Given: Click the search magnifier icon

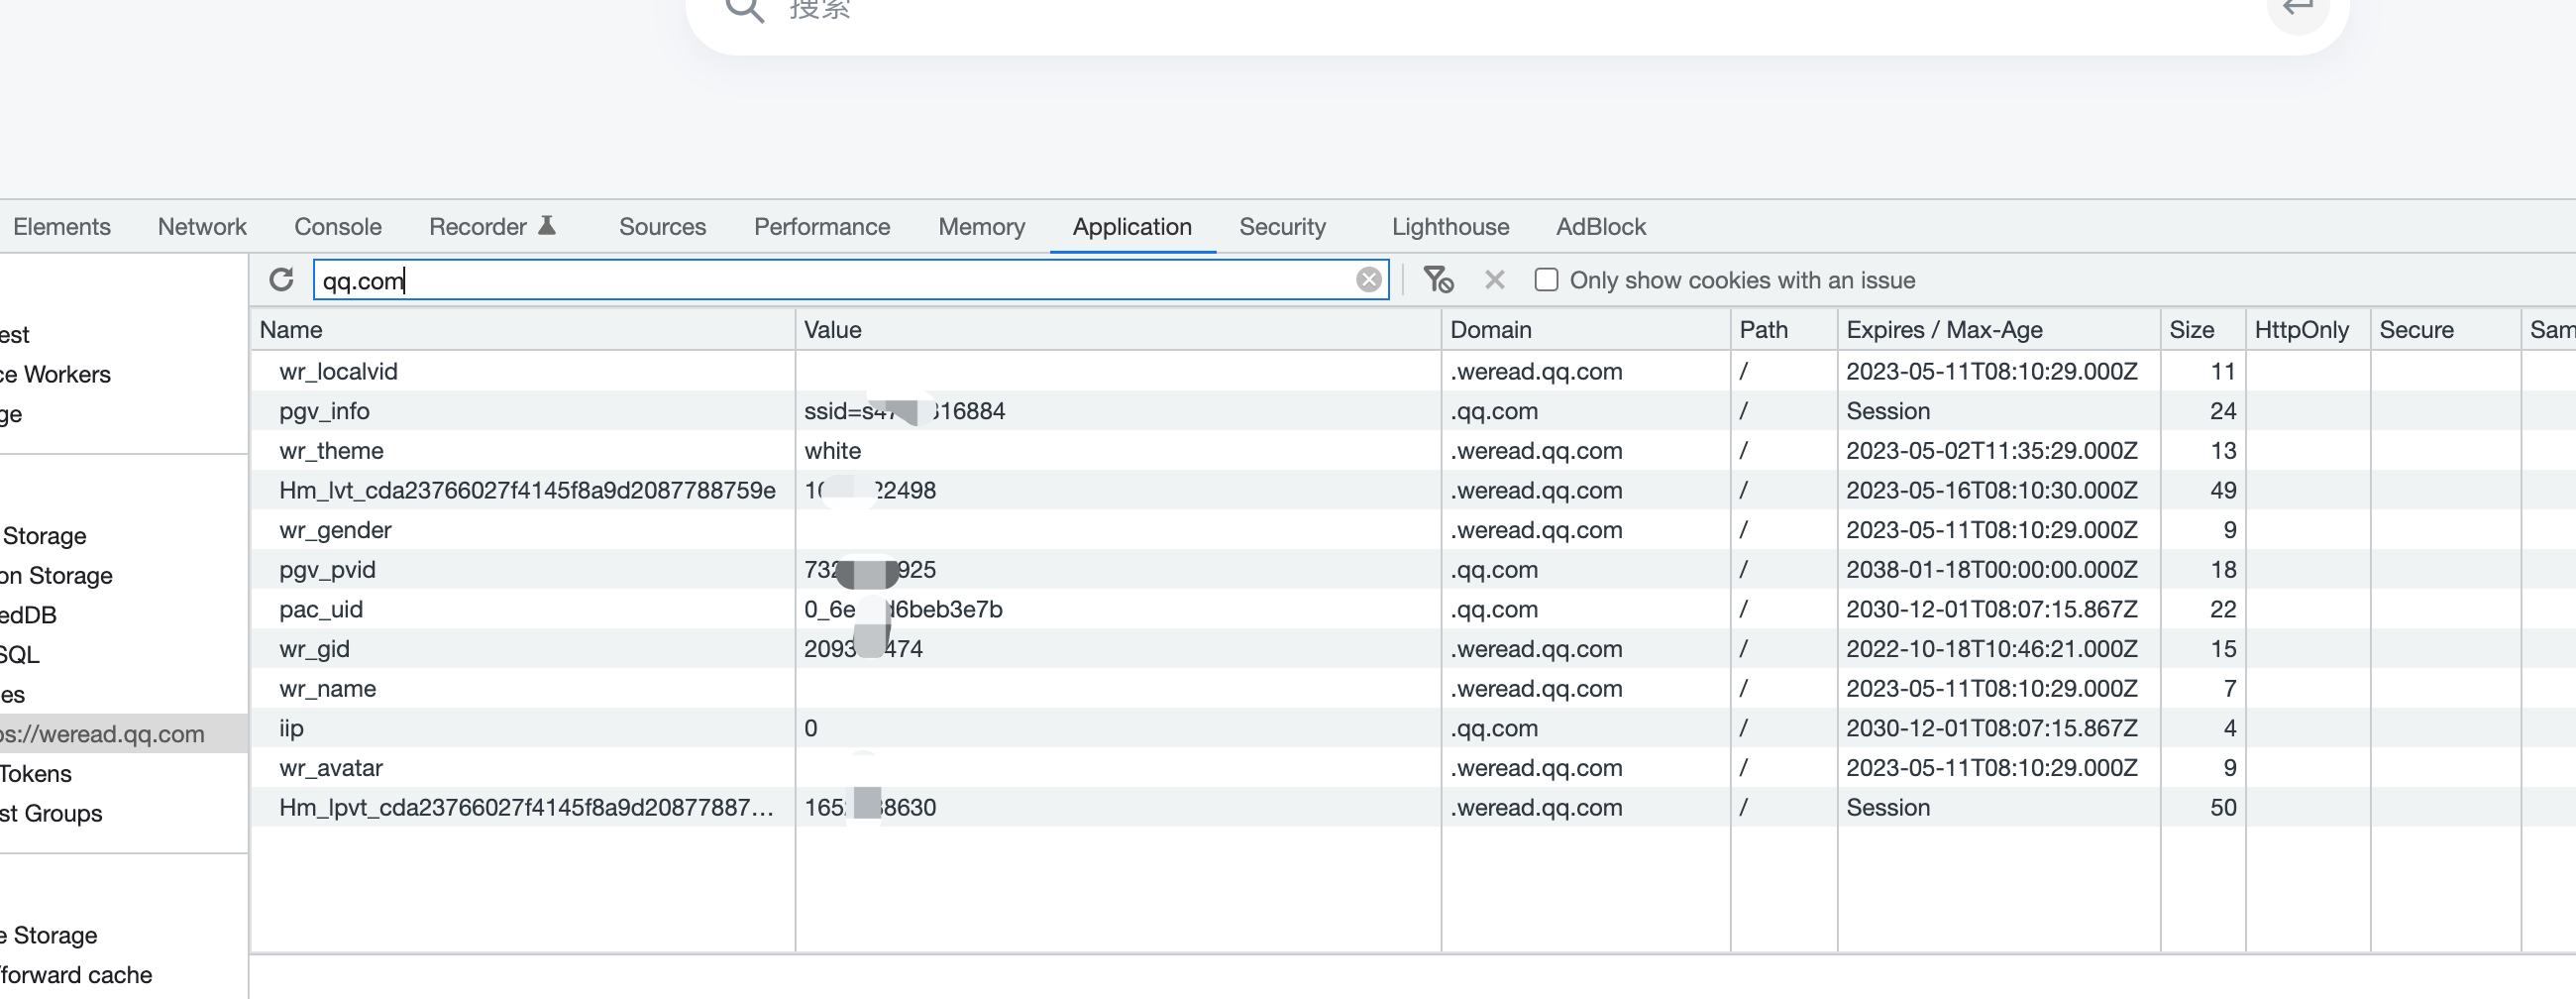Looking at the screenshot, I should (744, 10).
